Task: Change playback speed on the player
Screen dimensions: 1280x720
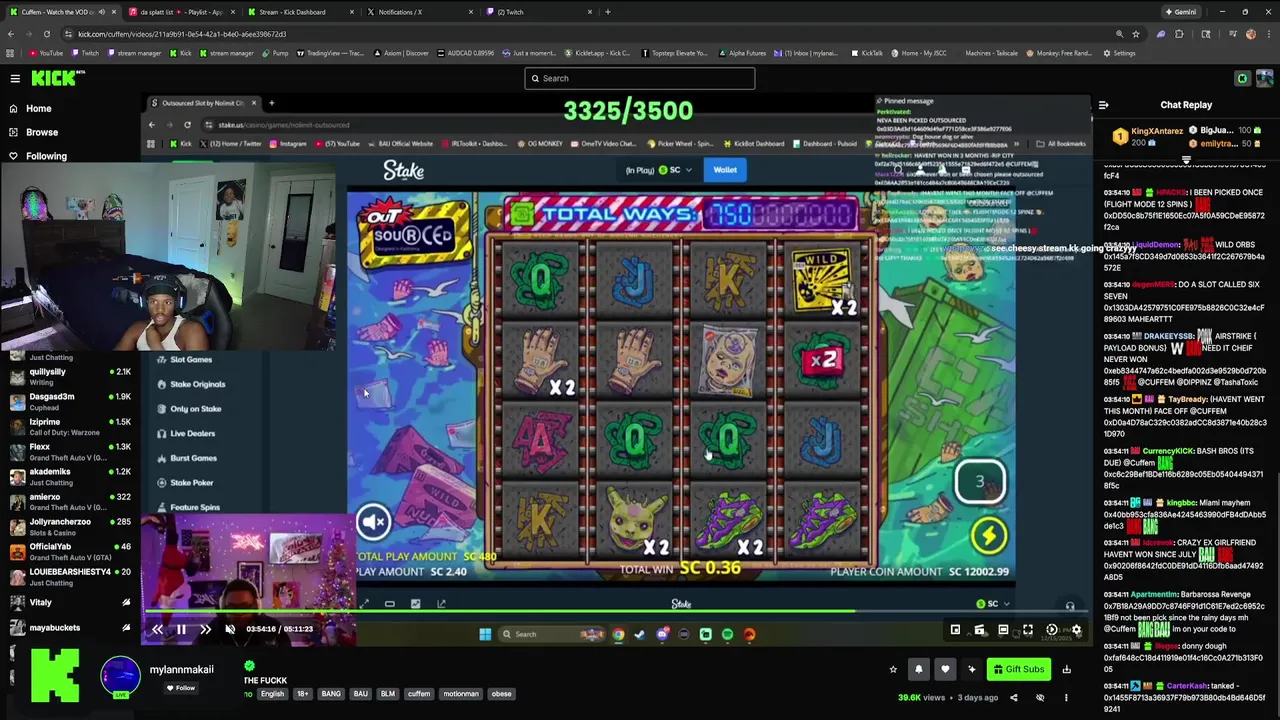Action: 1052,630
